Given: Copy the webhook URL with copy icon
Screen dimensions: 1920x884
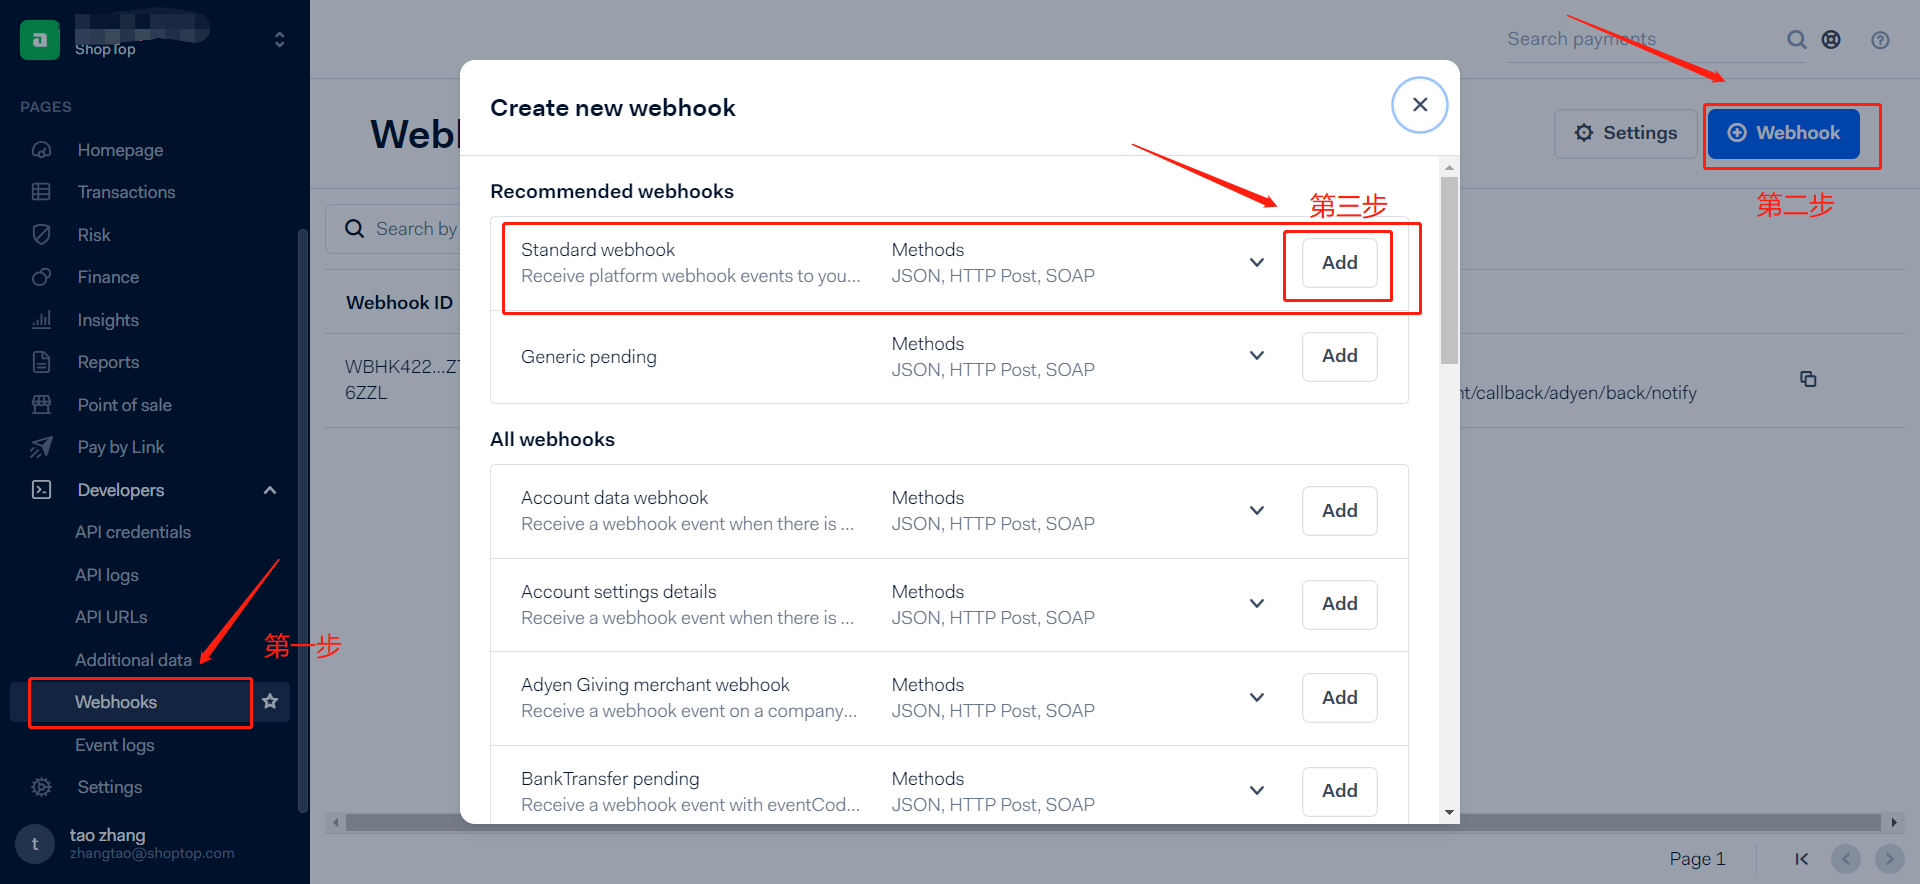Looking at the screenshot, I should pos(1808,379).
